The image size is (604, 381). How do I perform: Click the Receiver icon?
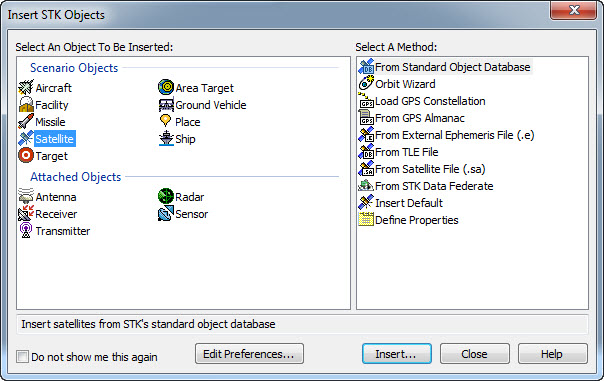pyautogui.click(x=26, y=213)
